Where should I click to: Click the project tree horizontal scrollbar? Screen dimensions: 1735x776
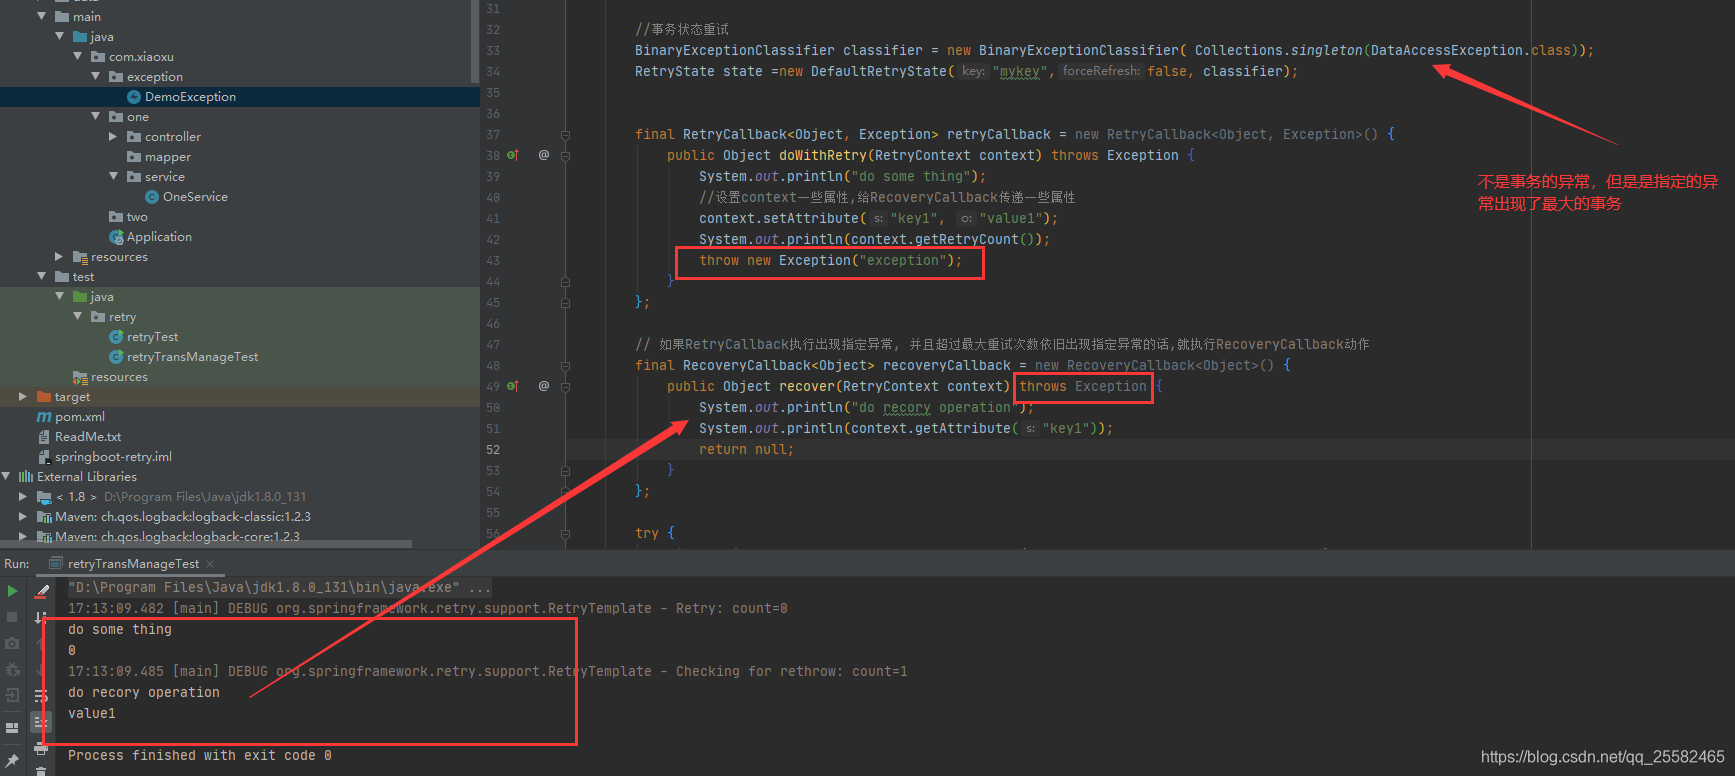pyautogui.click(x=206, y=544)
